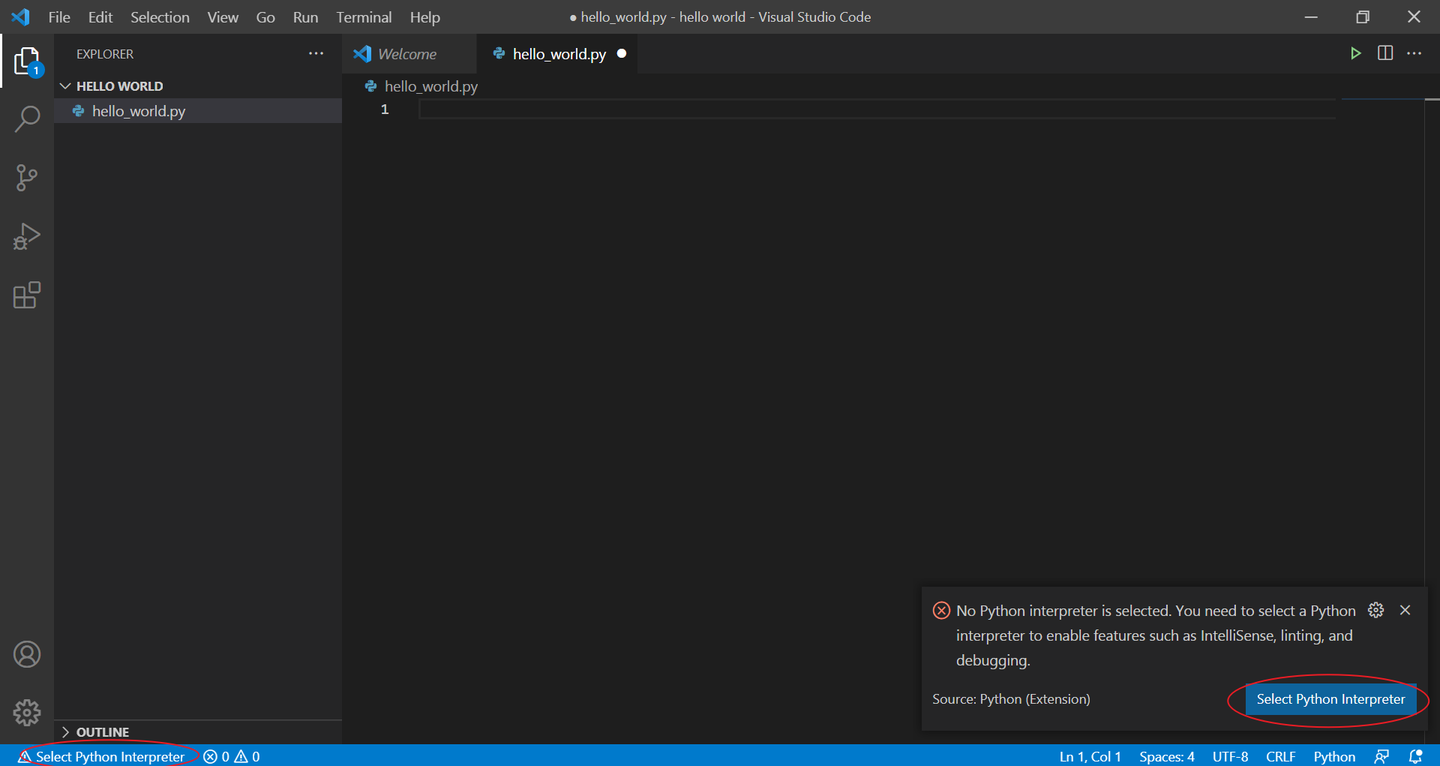The width and height of the screenshot is (1440, 766).
Task: Open the Search view in the activity bar
Action: point(27,118)
